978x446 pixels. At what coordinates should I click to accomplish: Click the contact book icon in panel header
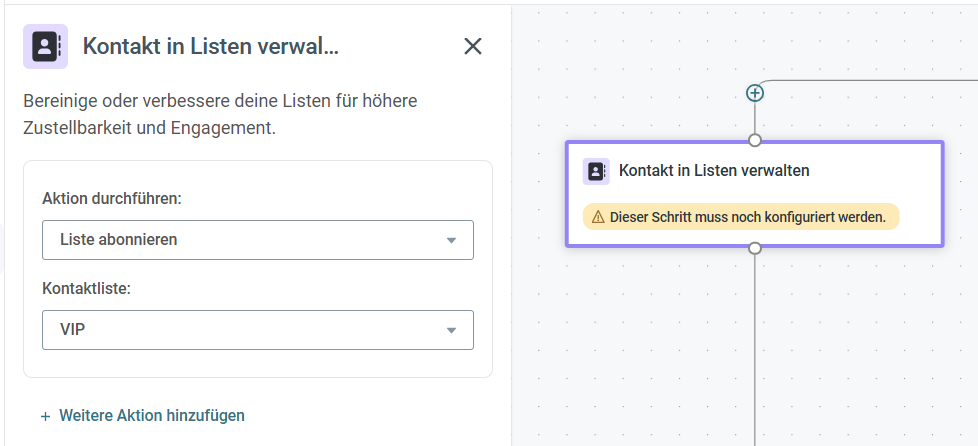[x=45, y=46]
